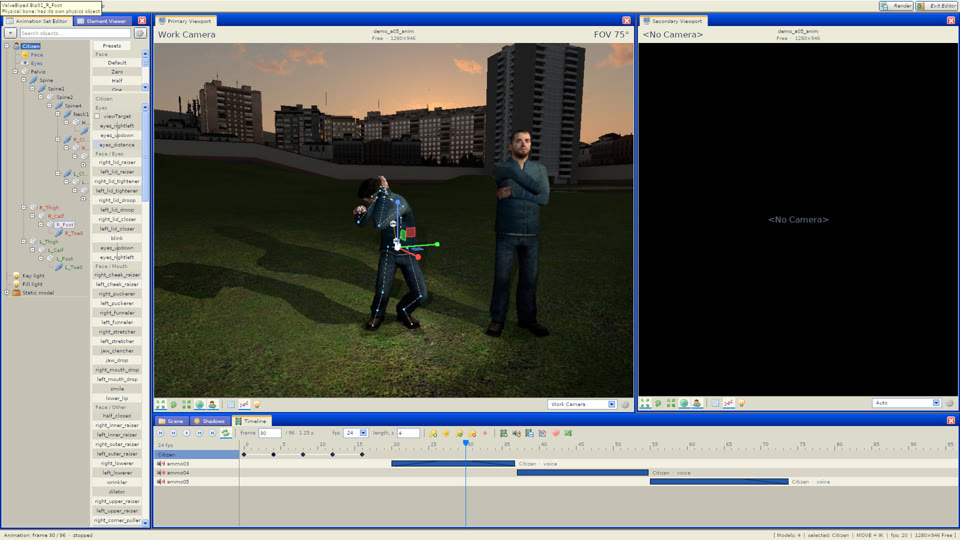Toggle the lightbulb icon in Secondary Viewport toolbar
The height and width of the screenshot is (540, 960).
(x=741, y=403)
